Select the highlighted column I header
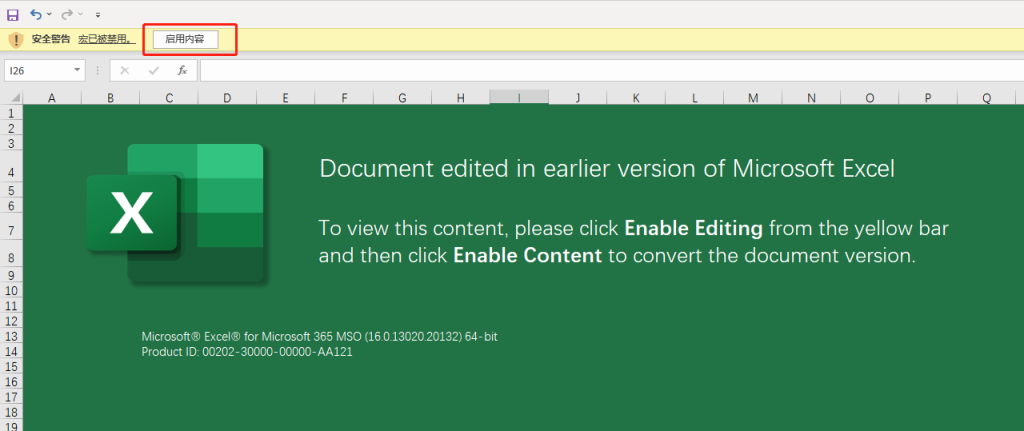Screen dimensions: 1024x431 pos(519,98)
